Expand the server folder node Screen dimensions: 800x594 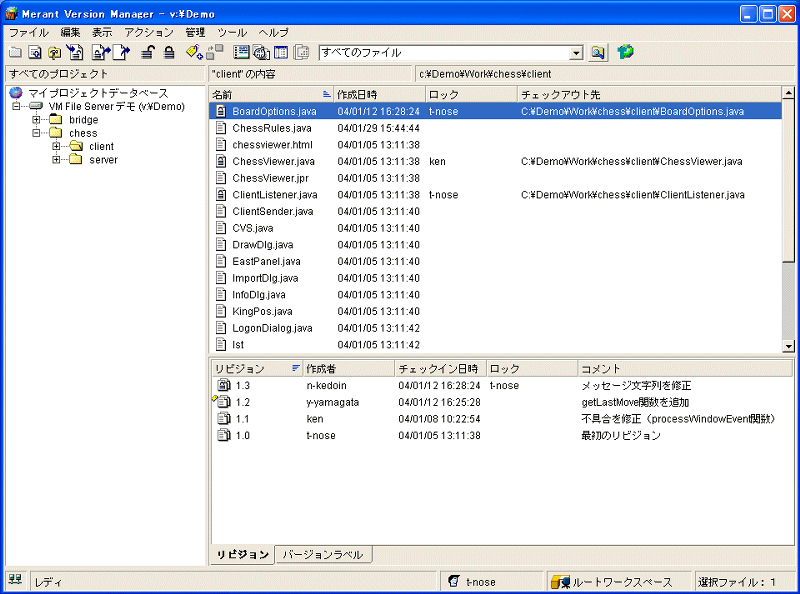pyautogui.click(x=56, y=159)
